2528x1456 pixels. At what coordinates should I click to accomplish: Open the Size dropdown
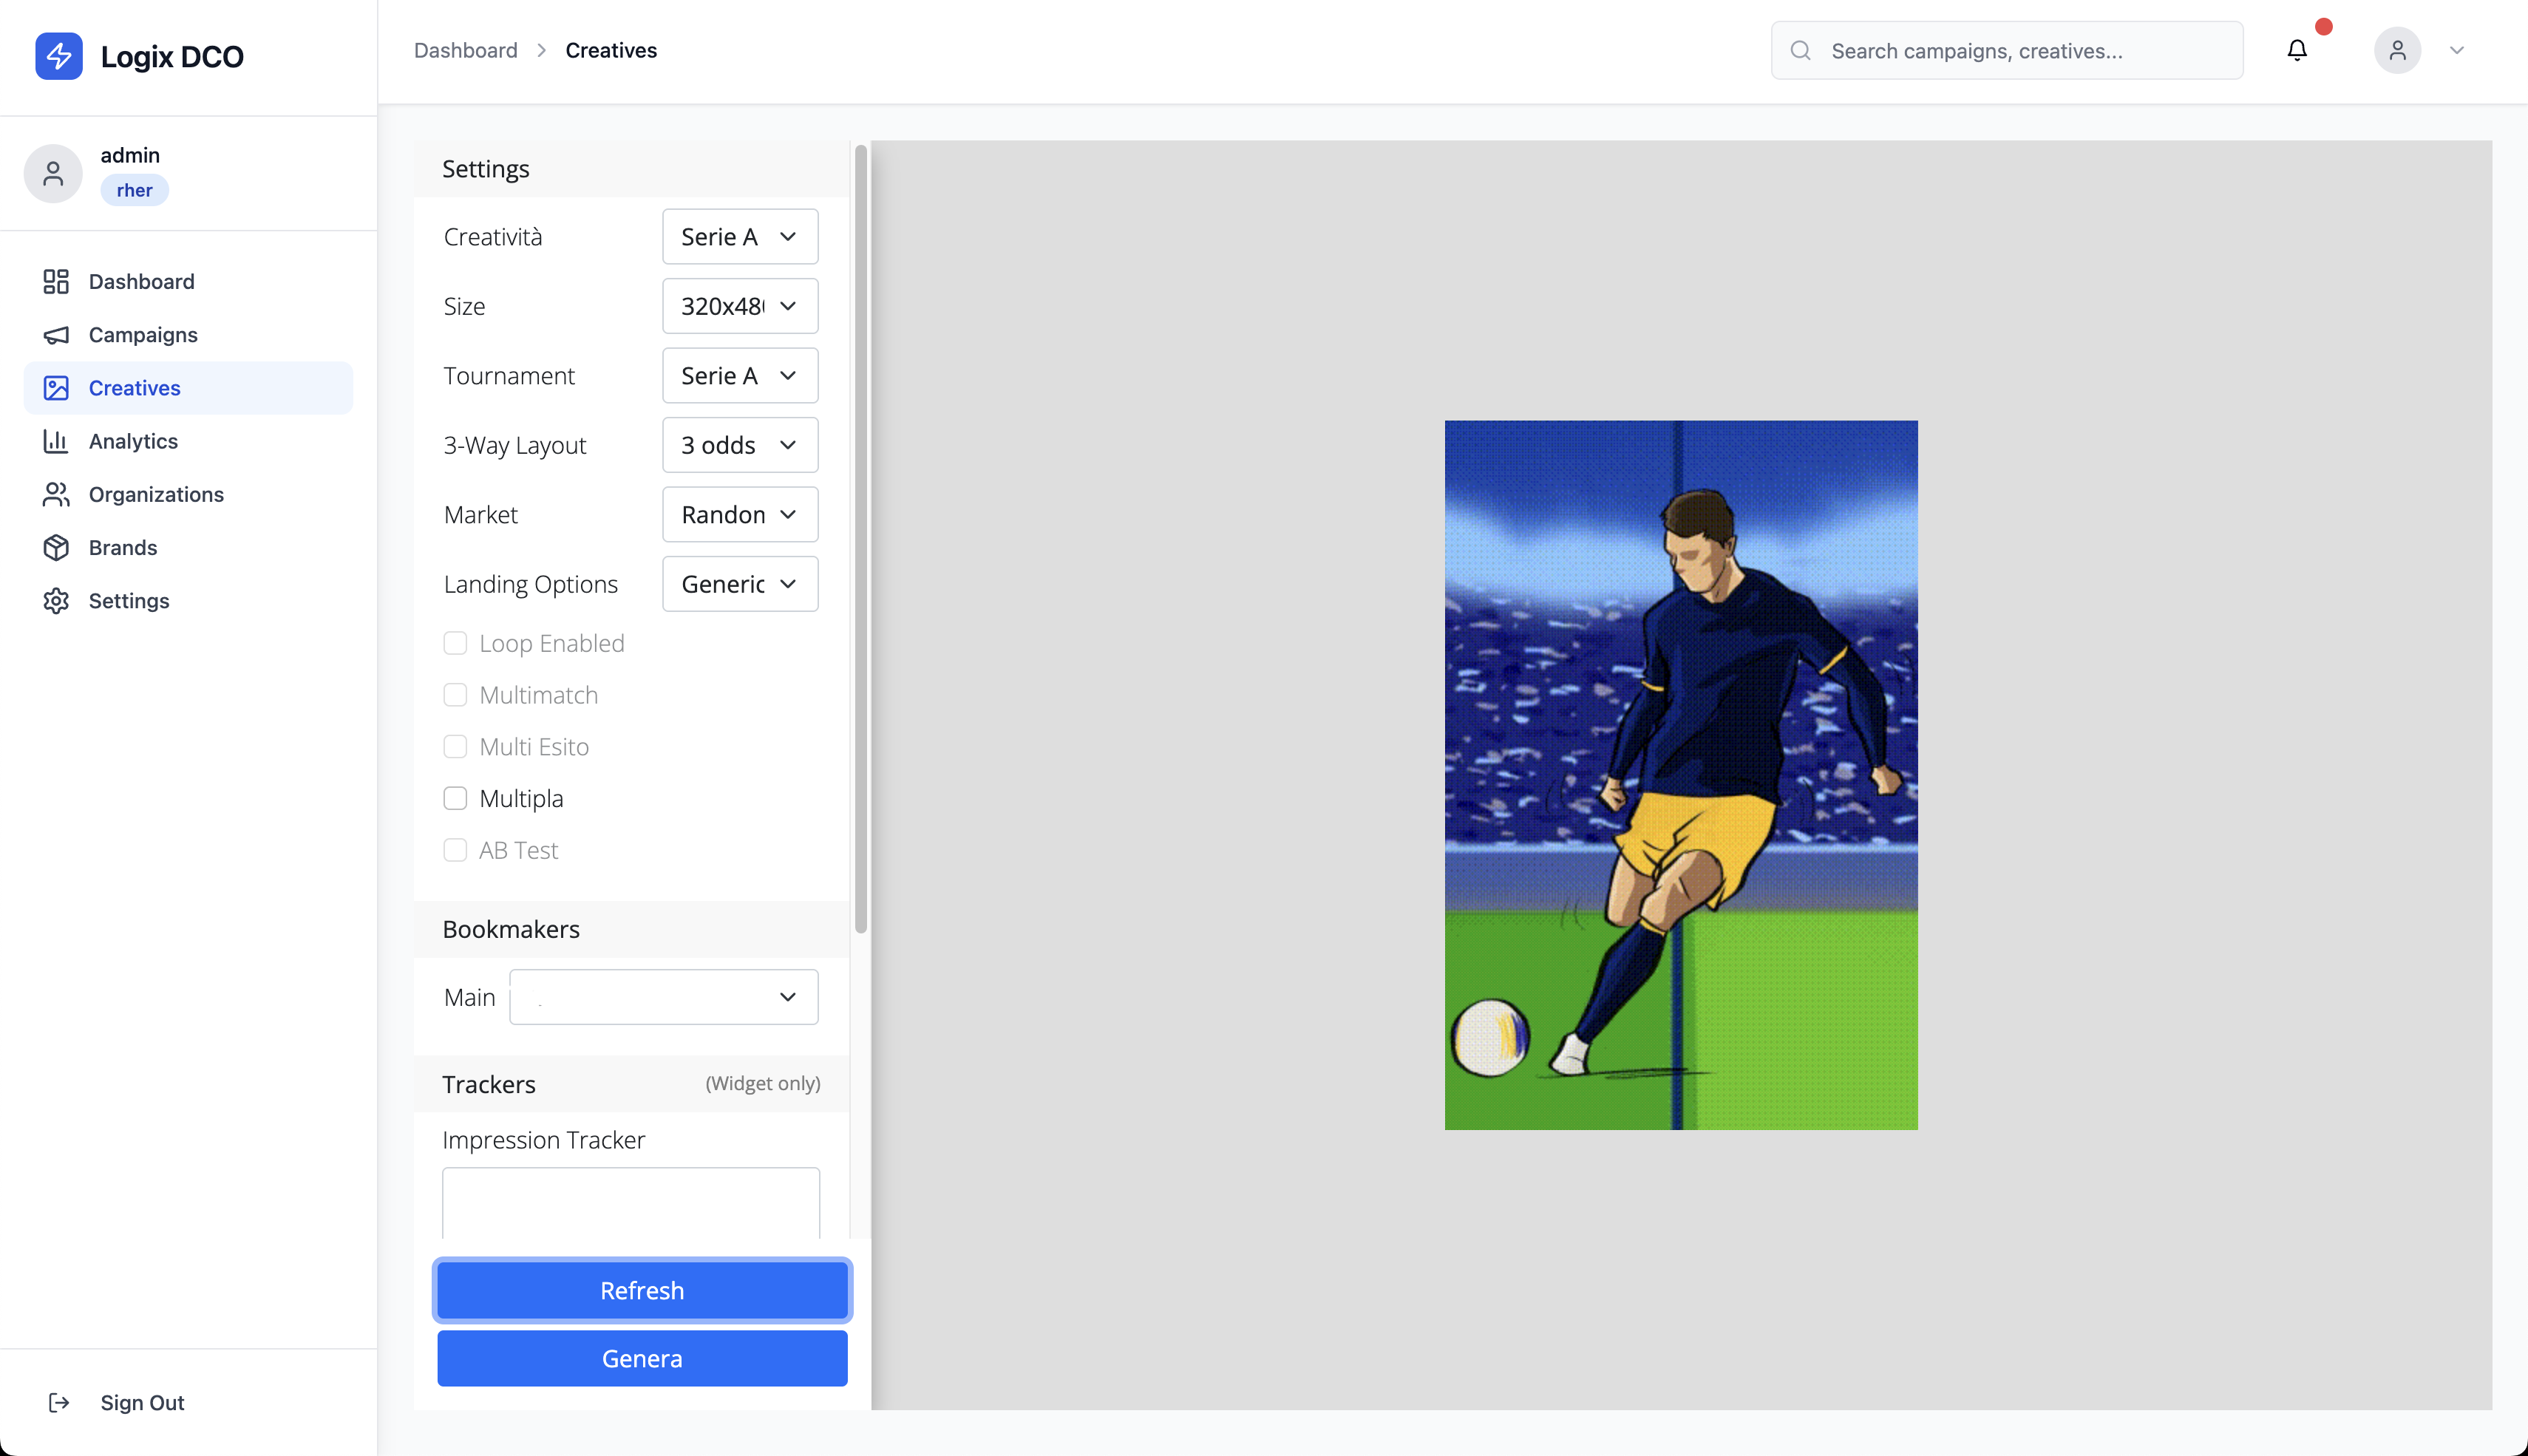740,306
